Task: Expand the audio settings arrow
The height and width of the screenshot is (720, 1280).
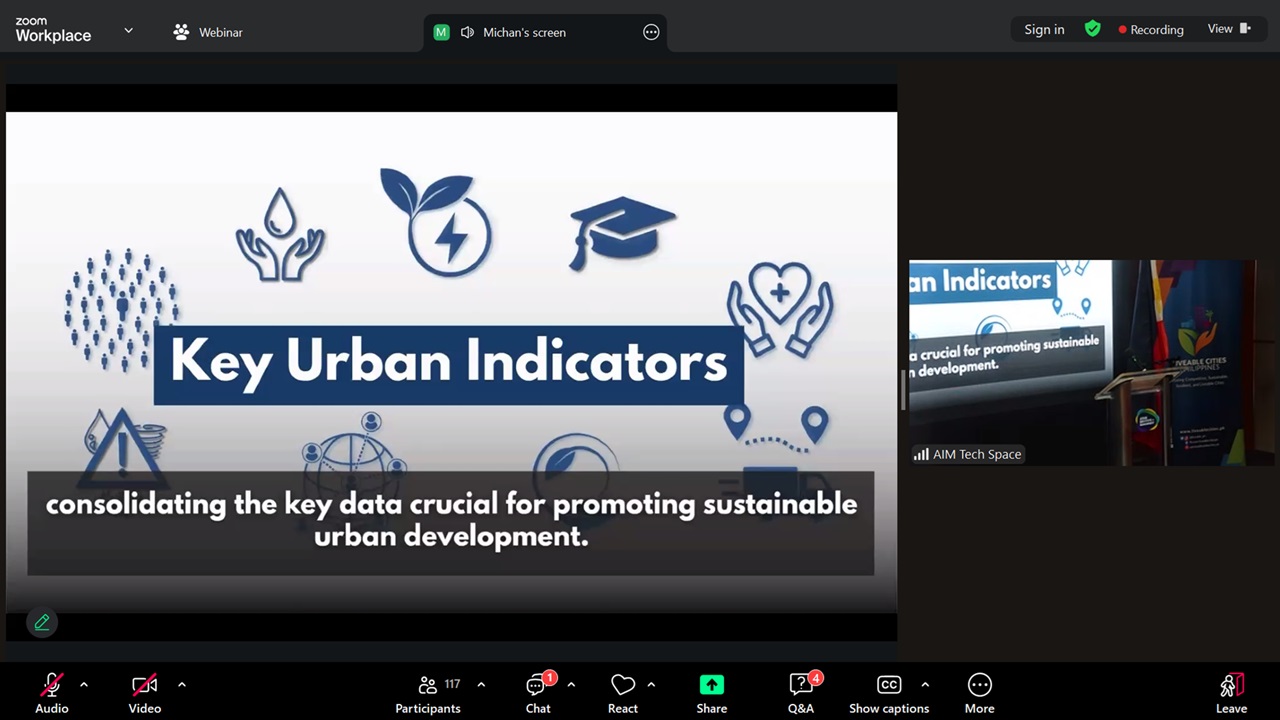Action: pyautogui.click(x=84, y=685)
